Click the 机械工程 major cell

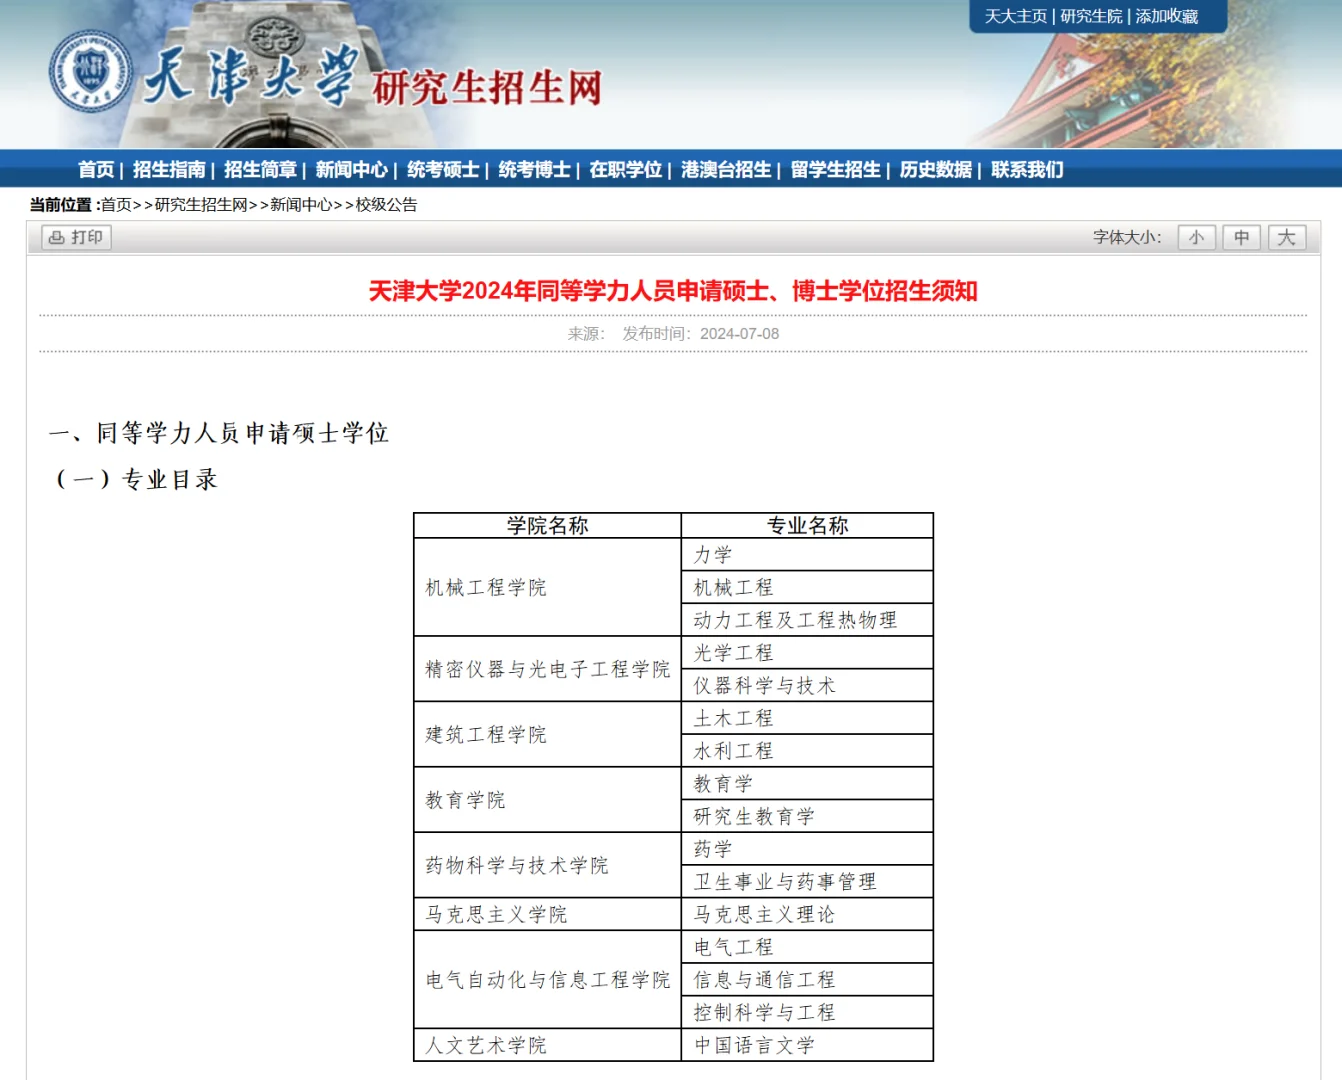click(807, 587)
